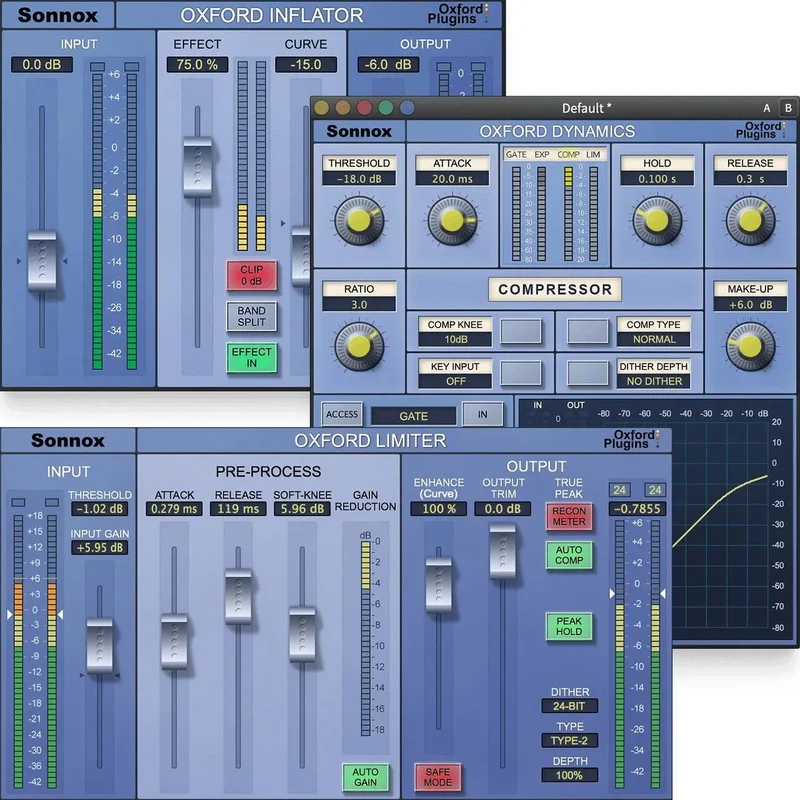Click the button right of KEY INPUT
This screenshot has width=800, height=800.
click(521, 373)
